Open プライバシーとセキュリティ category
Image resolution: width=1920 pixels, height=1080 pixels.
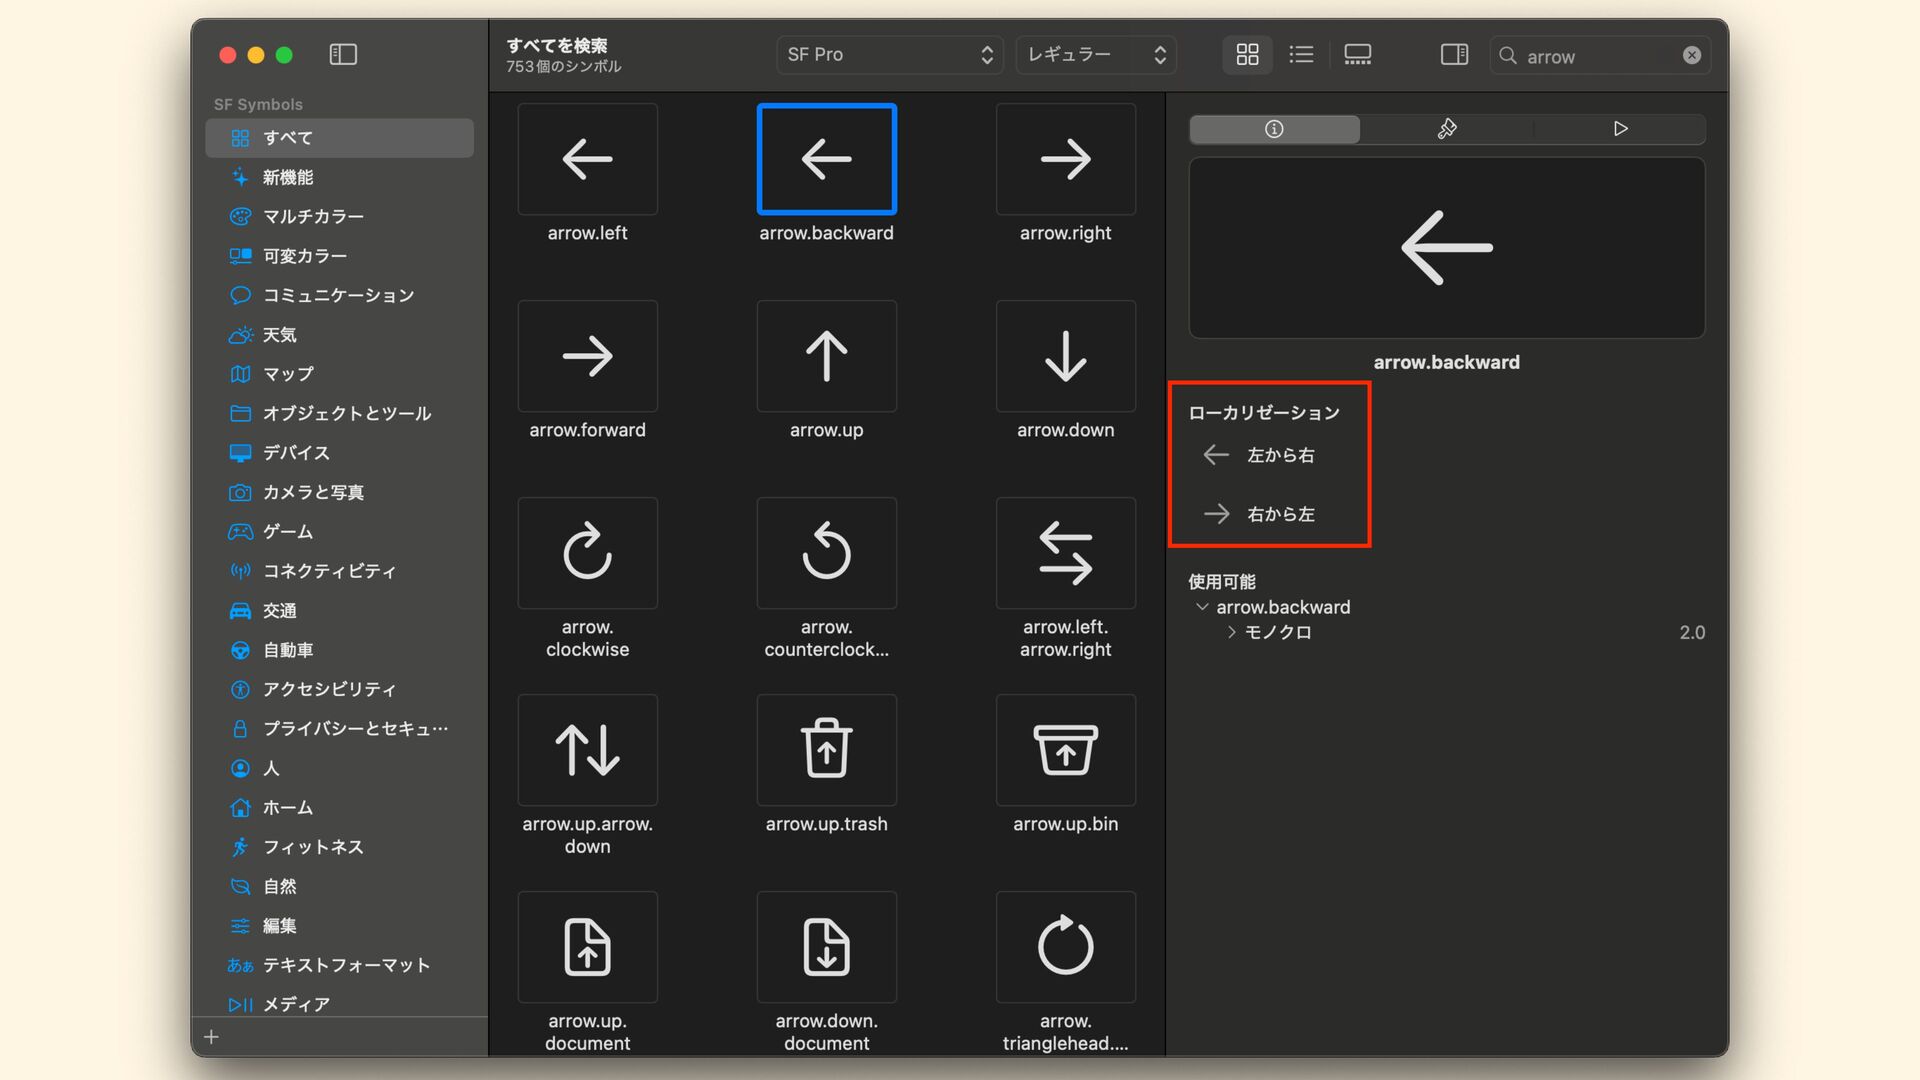pos(339,729)
